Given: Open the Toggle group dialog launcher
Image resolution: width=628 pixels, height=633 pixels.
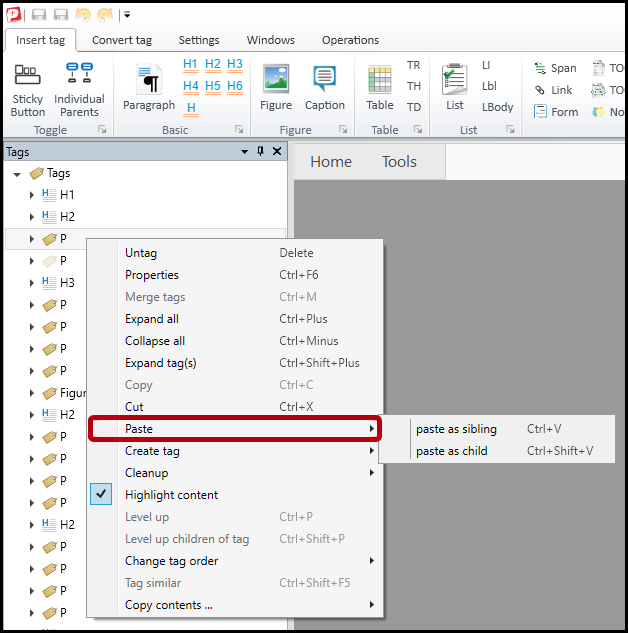Looking at the screenshot, I should (102, 129).
